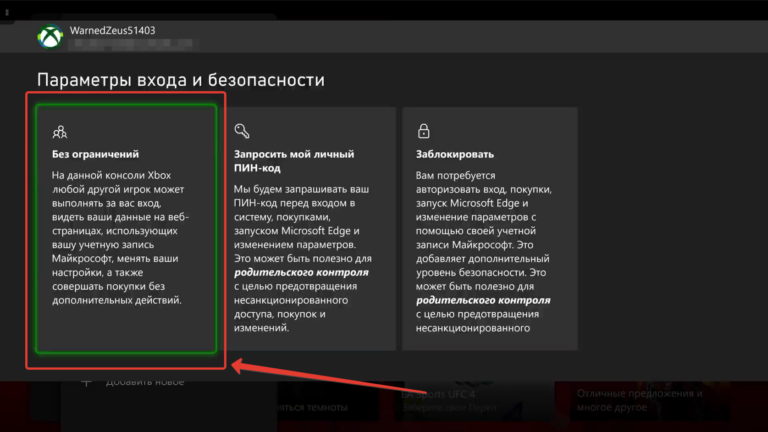Choose the Заблокировать security option

[454, 155]
